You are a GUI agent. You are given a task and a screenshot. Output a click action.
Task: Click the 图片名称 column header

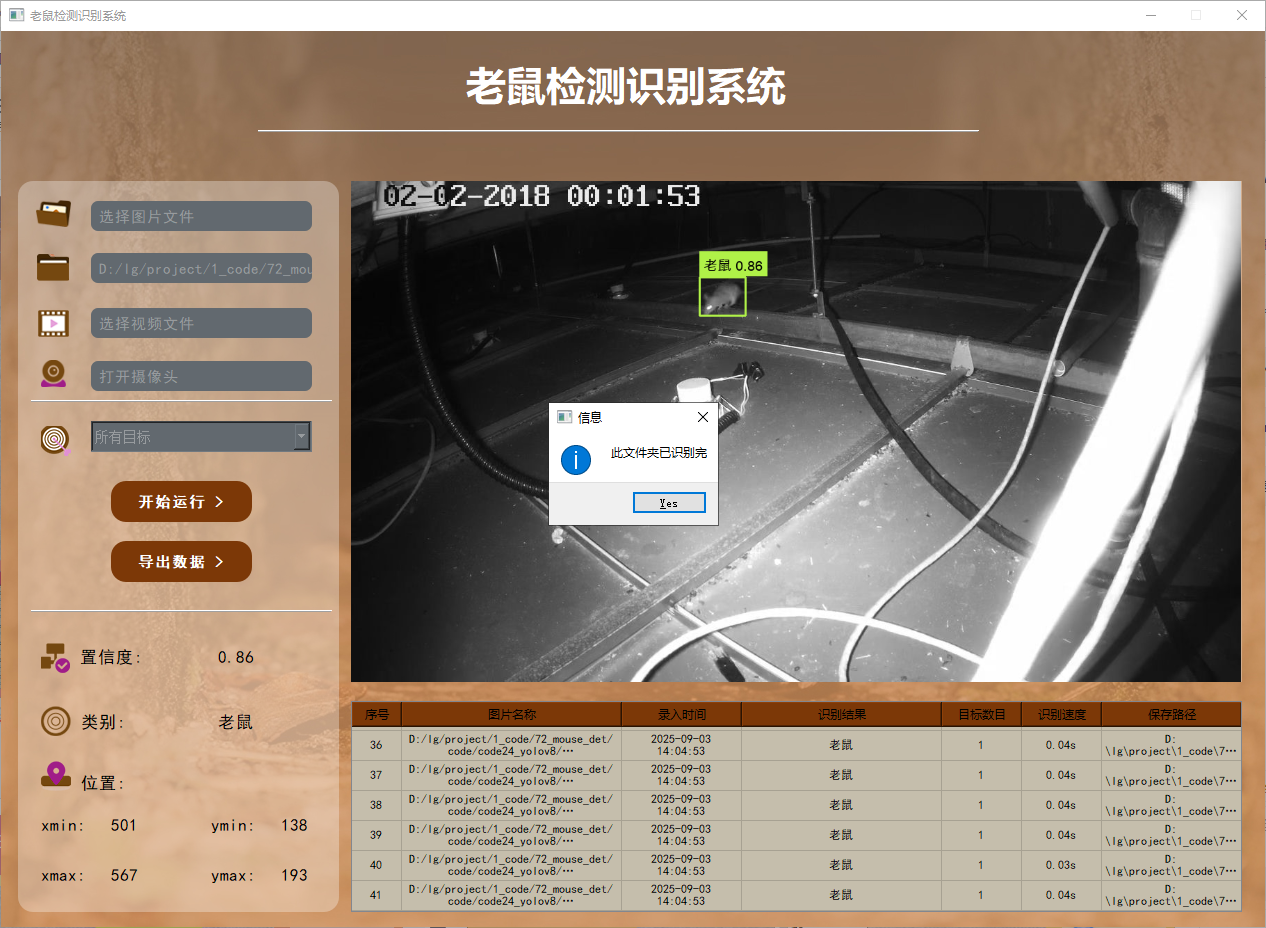[x=511, y=714]
